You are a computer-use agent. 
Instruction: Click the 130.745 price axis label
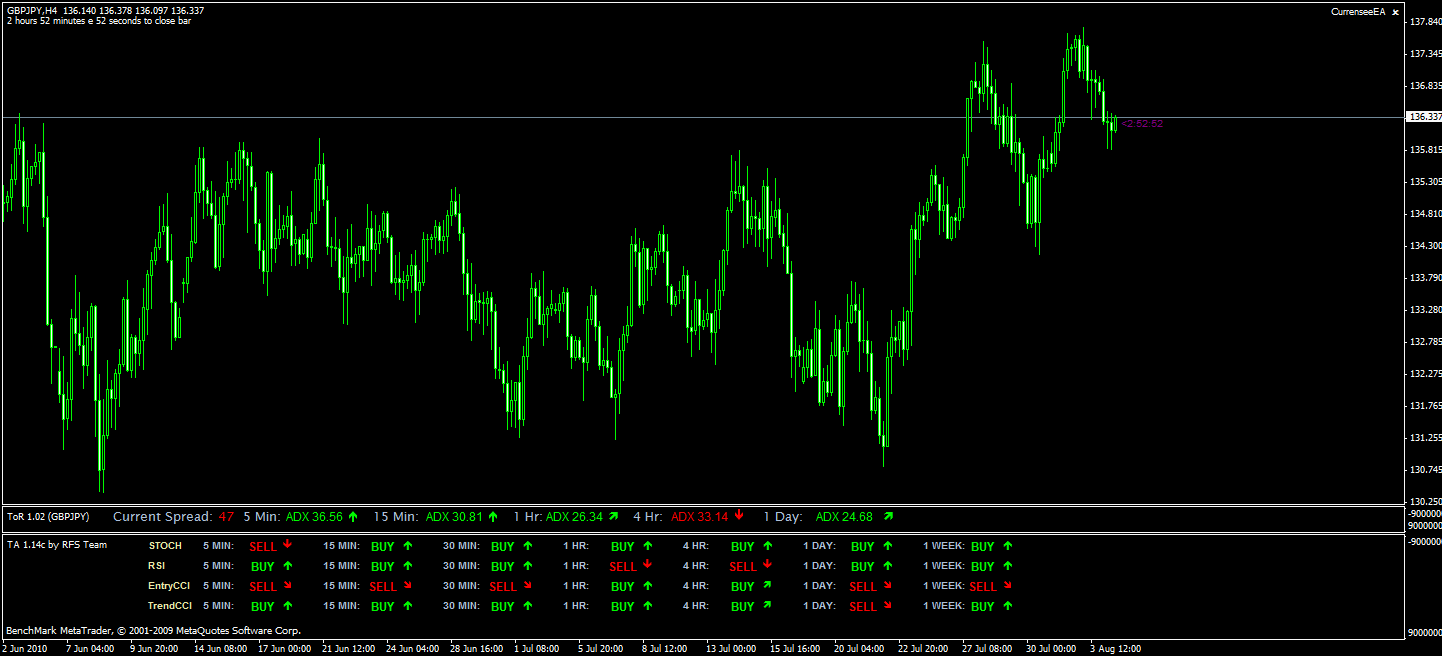point(1424,469)
